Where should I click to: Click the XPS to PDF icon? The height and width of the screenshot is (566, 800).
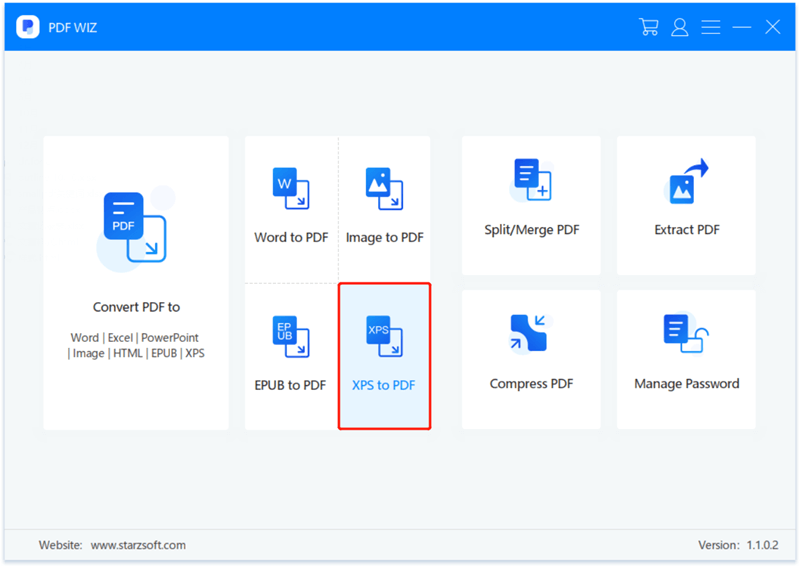[384, 336]
